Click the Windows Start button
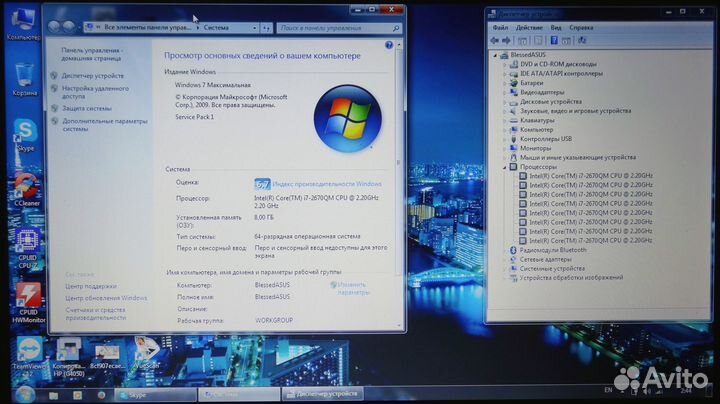Screen dimensions: 720x404 click(x=24, y=394)
